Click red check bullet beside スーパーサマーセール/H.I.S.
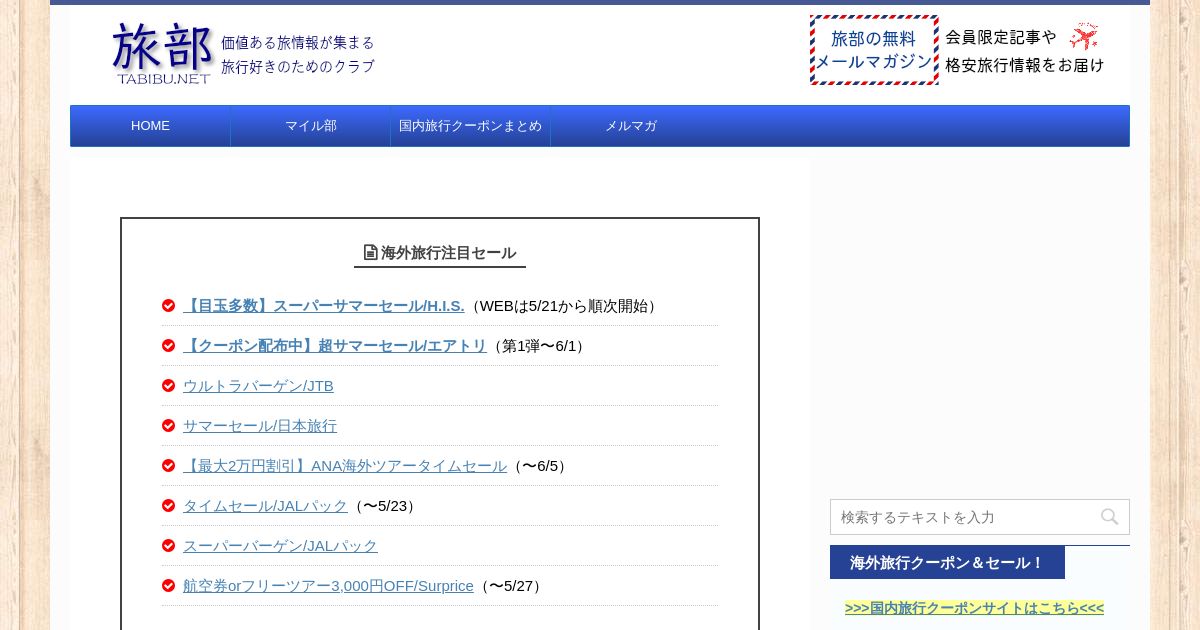This screenshot has width=1200, height=630. (168, 306)
